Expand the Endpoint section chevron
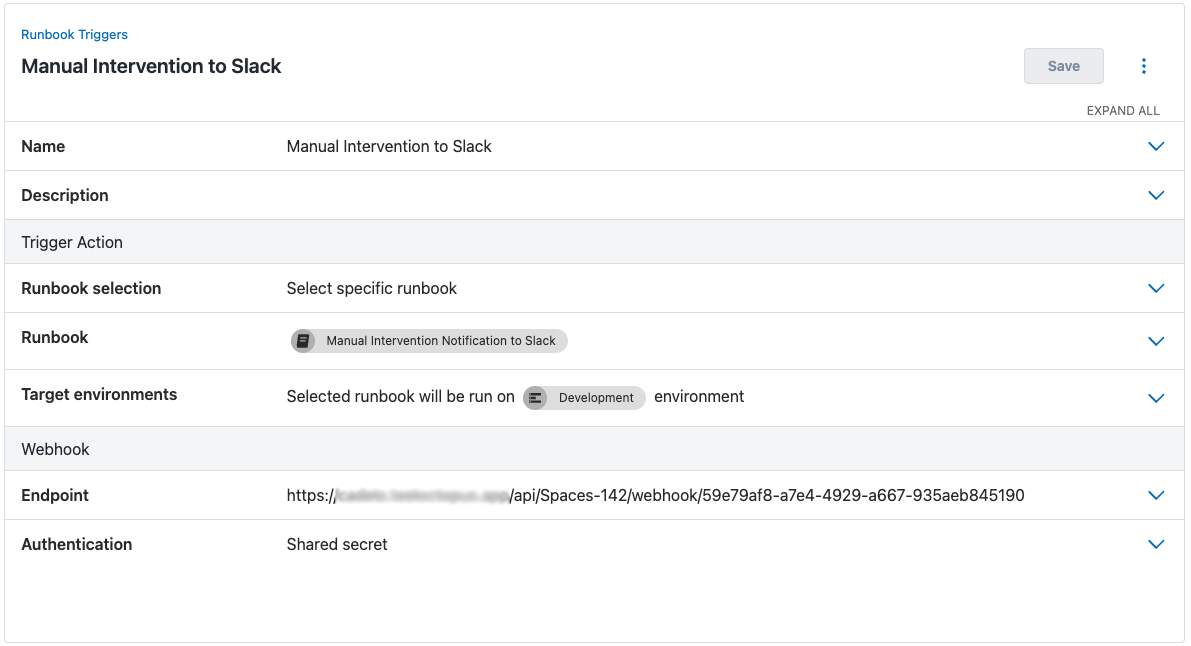Screen dimensions: 1191x646 [x=1156, y=496]
